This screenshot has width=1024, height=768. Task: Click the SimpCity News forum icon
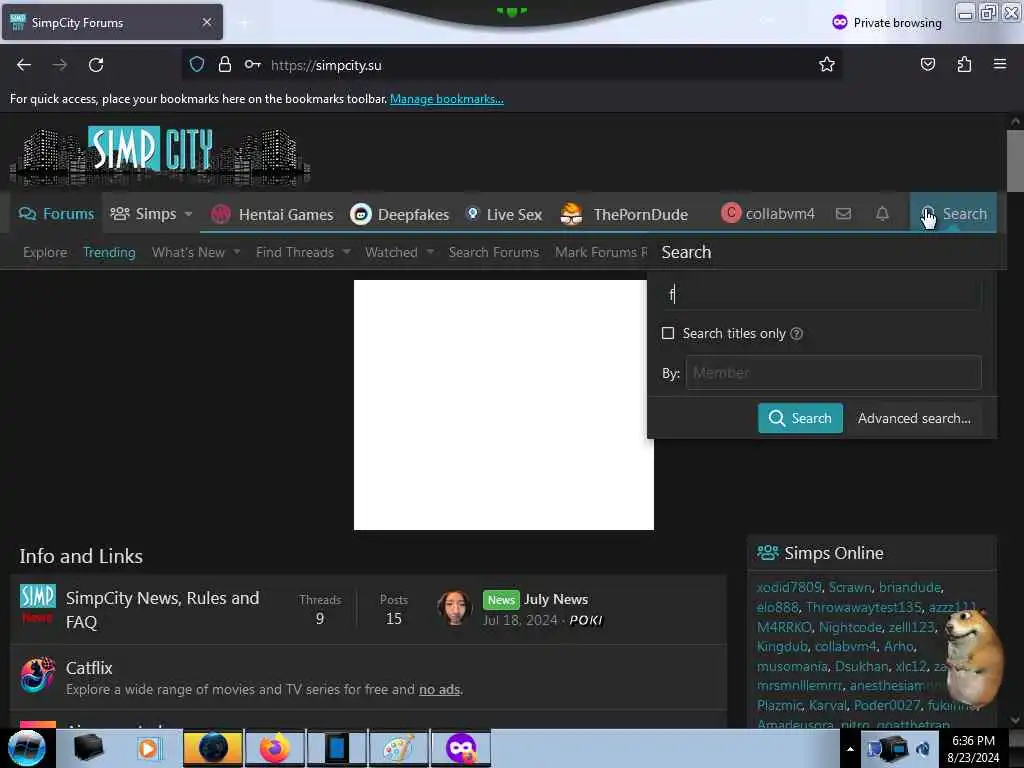pyautogui.click(x=37, y=604)
